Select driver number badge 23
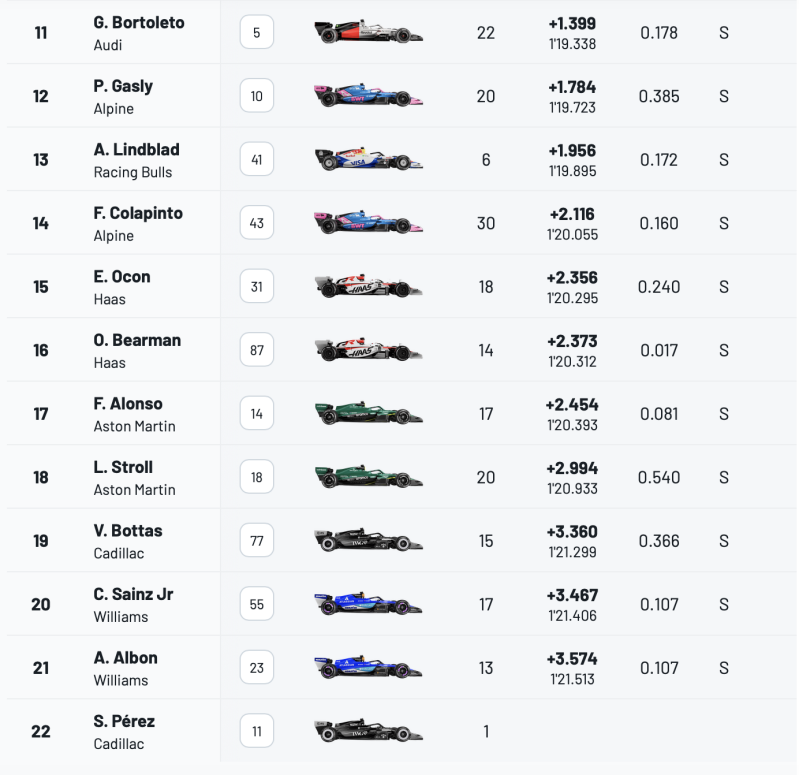The height and width of the screenshot is (775, 799). tap(257, 667)
